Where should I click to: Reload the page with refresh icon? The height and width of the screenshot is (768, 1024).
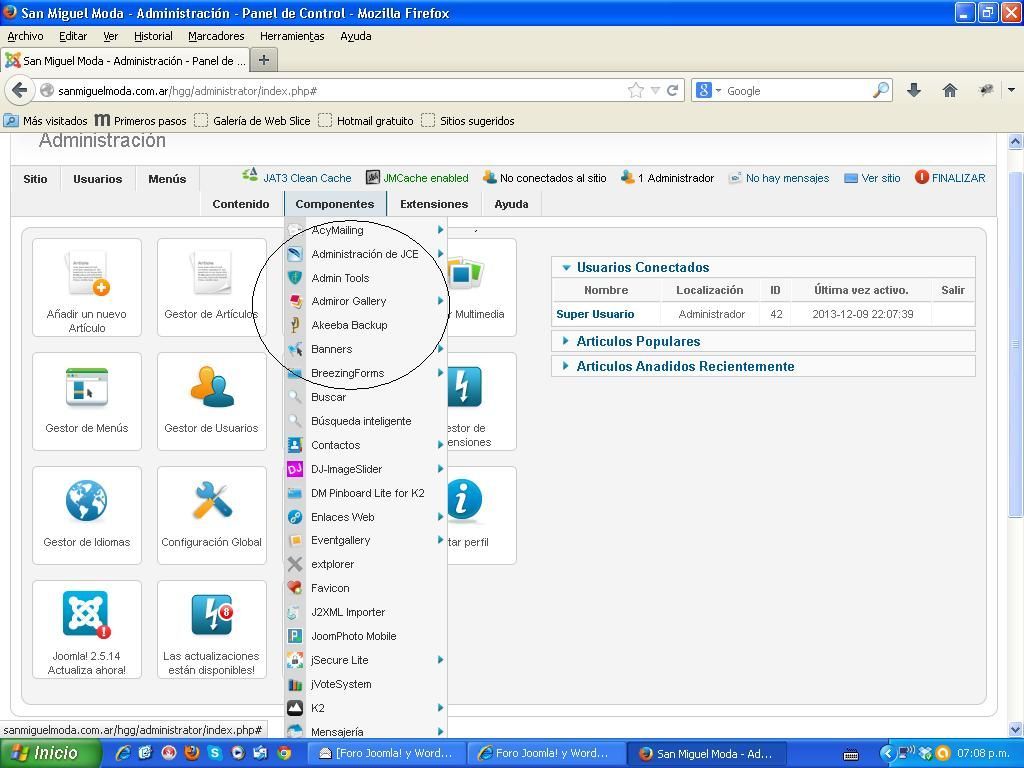[672, 90]
